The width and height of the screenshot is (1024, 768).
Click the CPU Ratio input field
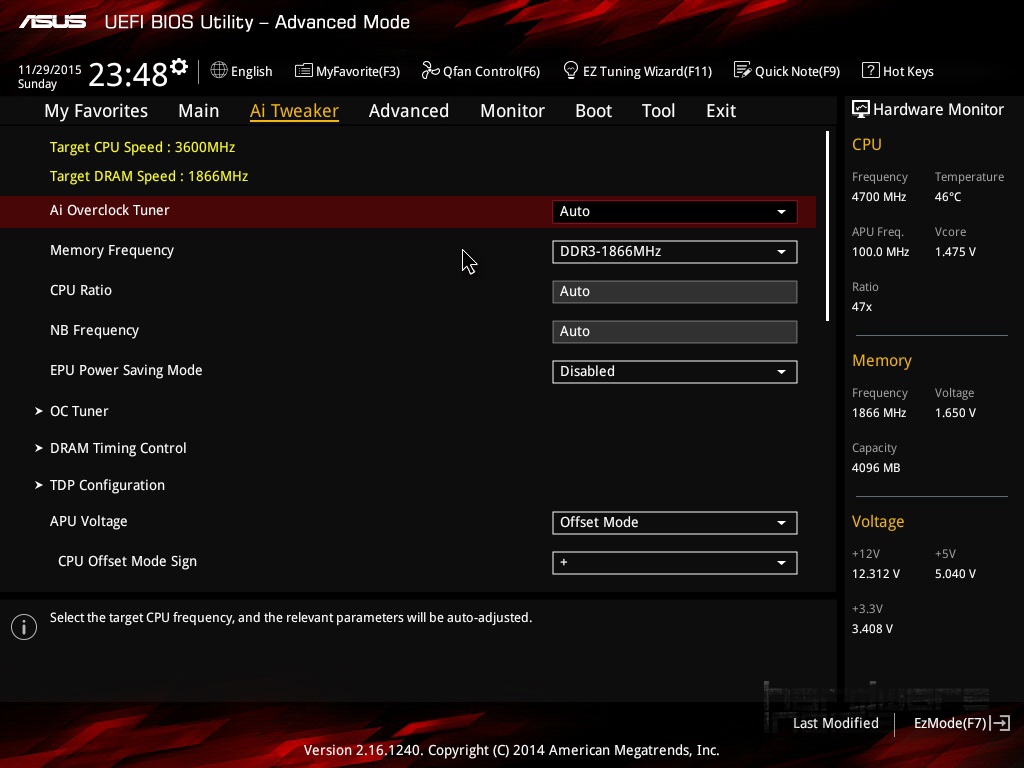point(675,292)
